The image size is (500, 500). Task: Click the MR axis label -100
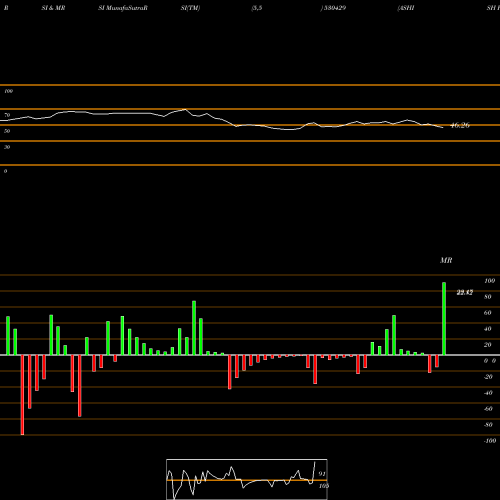pyautogui.click(x=490, y=441)
